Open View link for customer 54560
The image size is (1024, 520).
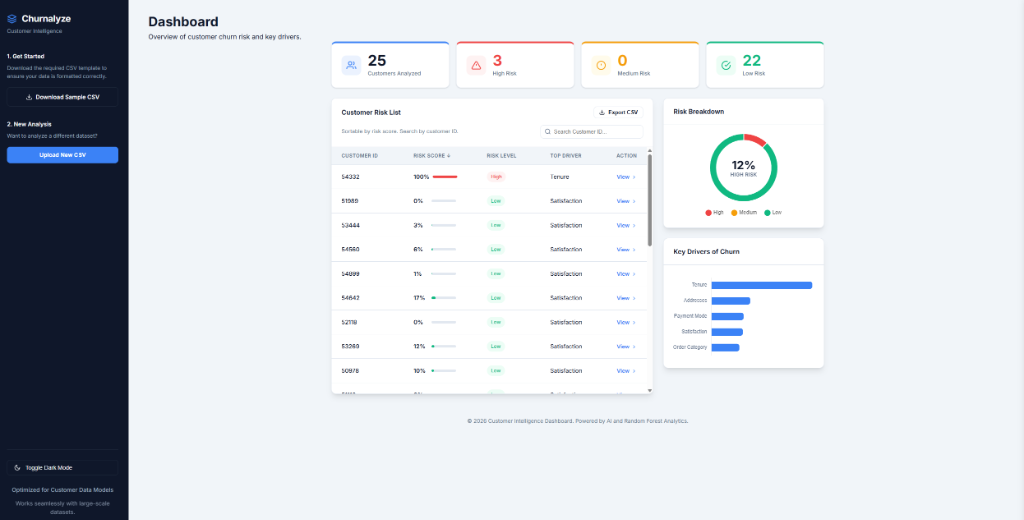coord(626,250)
